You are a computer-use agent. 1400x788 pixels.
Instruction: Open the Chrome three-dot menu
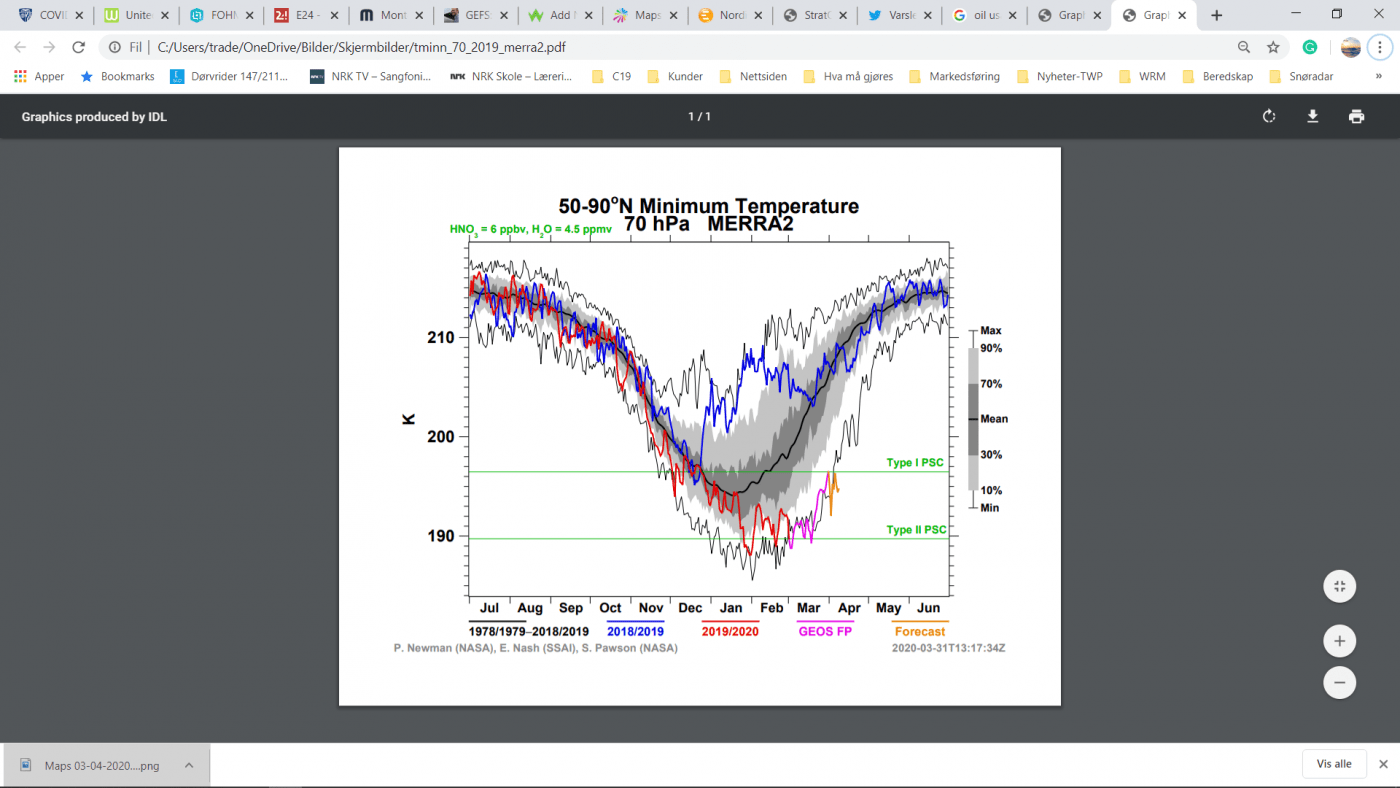pos(1381,47)
